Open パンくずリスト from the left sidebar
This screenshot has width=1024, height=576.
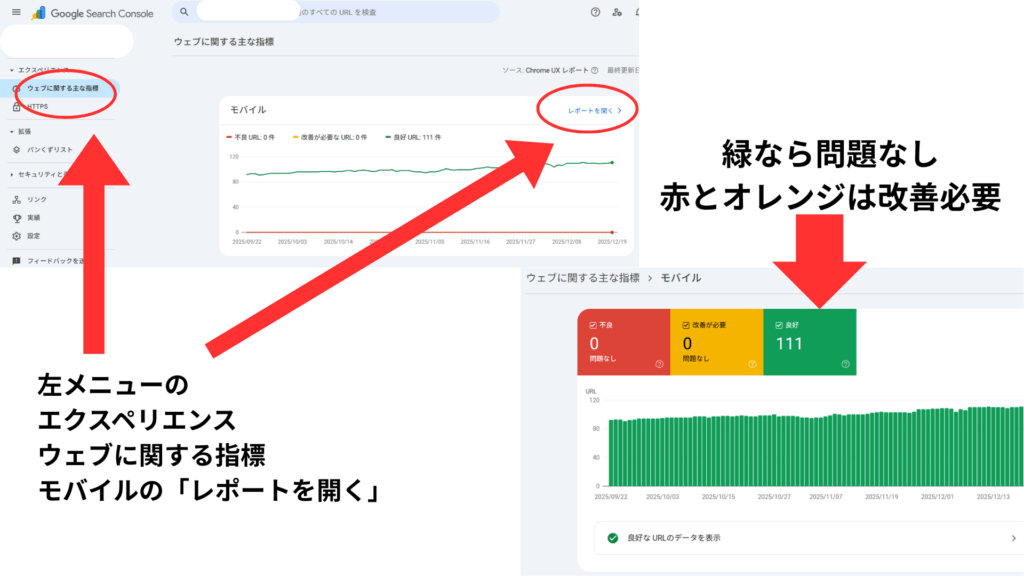(50, 147)
